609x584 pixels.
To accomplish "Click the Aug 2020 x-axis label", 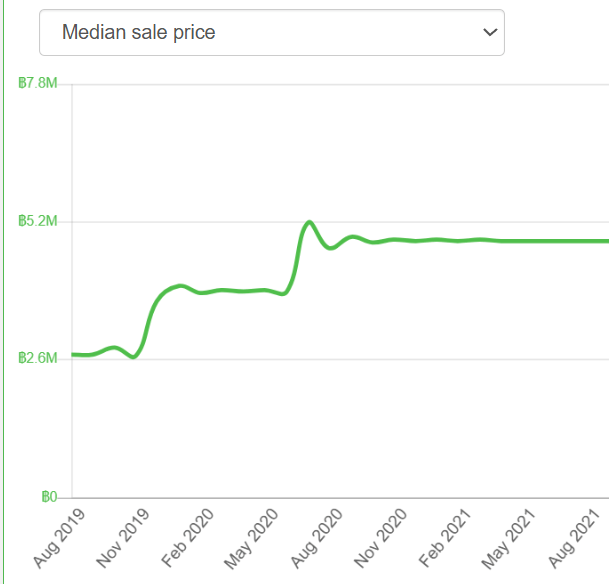I will (x=317, y=538).
